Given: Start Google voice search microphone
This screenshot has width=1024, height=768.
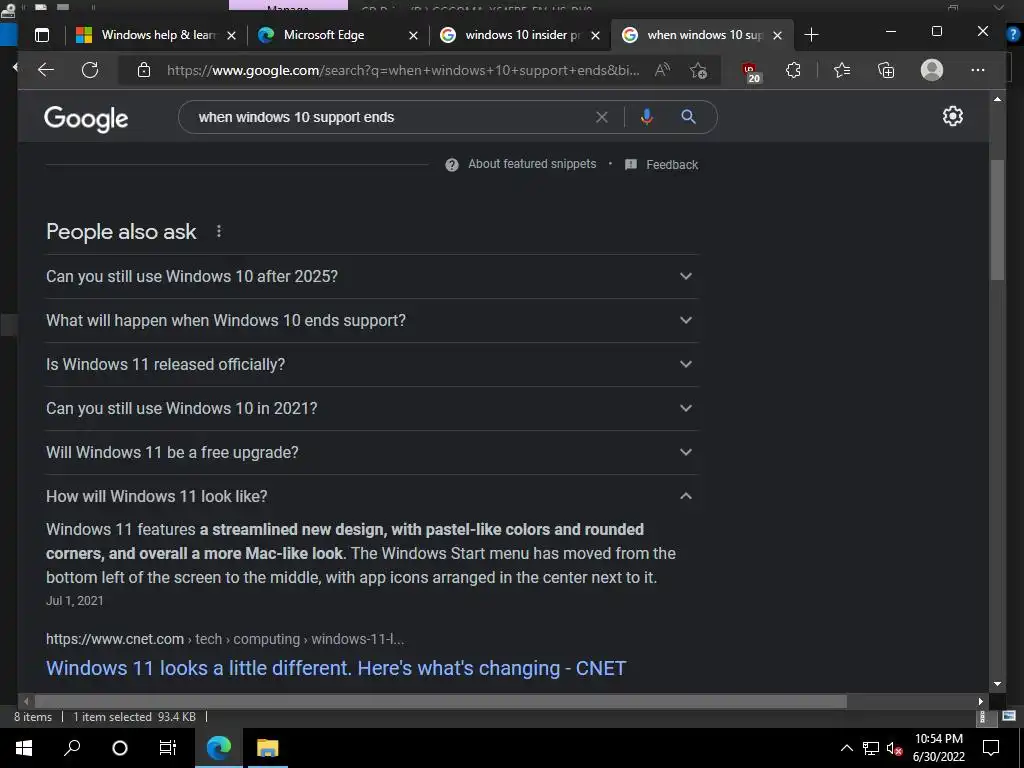Looking at the screenshot, I should tap(647, 117).
